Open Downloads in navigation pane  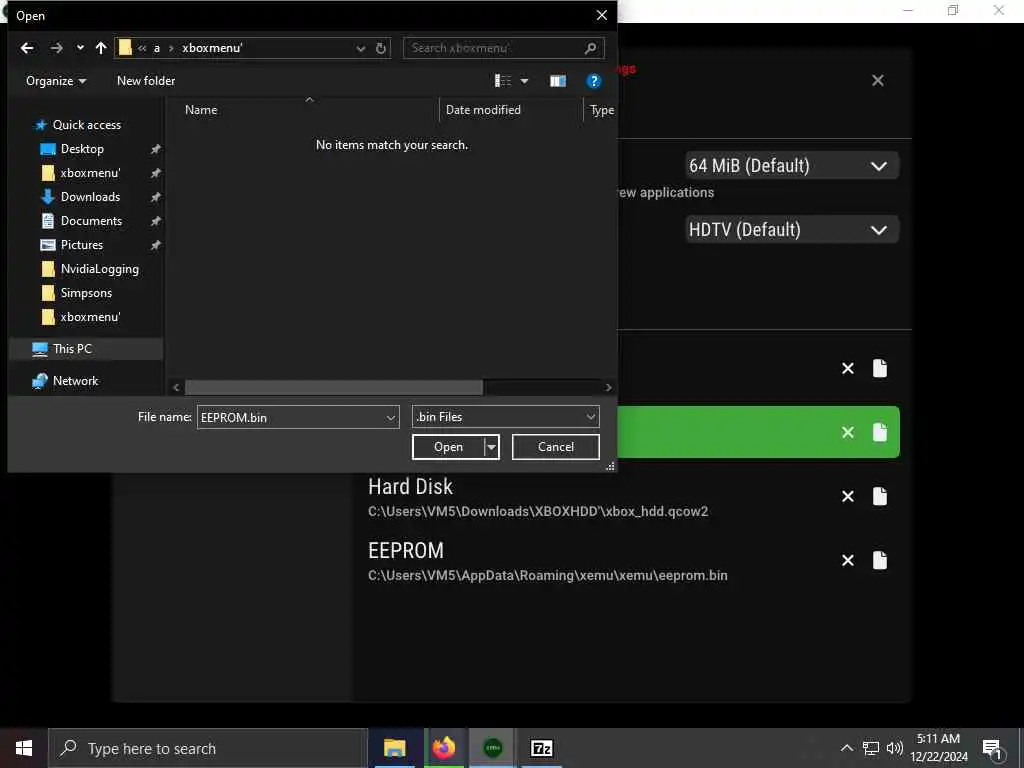[x=90, y=197]
